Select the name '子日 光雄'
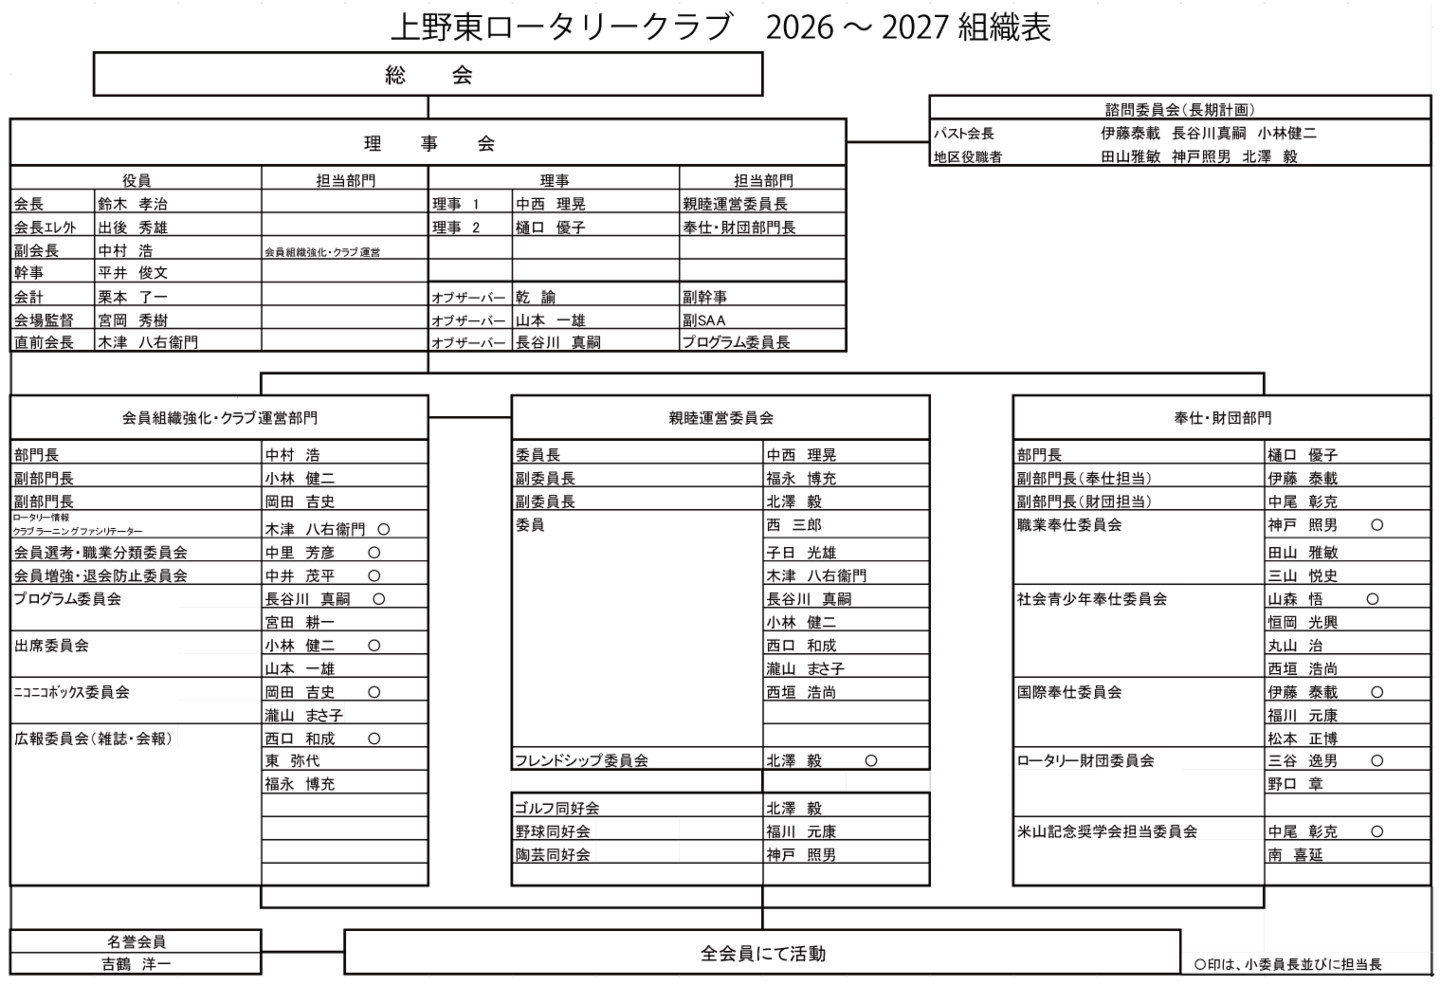The image size is (1440, 984). pyautogui.click(x=801, y=552)
